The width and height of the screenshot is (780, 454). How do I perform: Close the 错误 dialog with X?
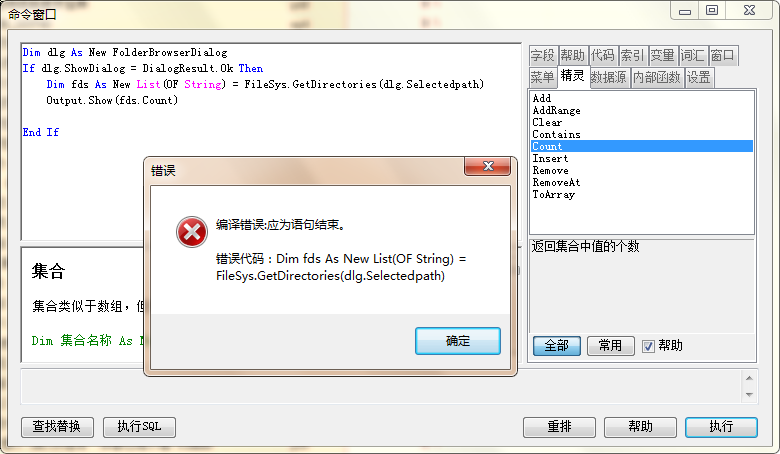click(x=488, y=166)
